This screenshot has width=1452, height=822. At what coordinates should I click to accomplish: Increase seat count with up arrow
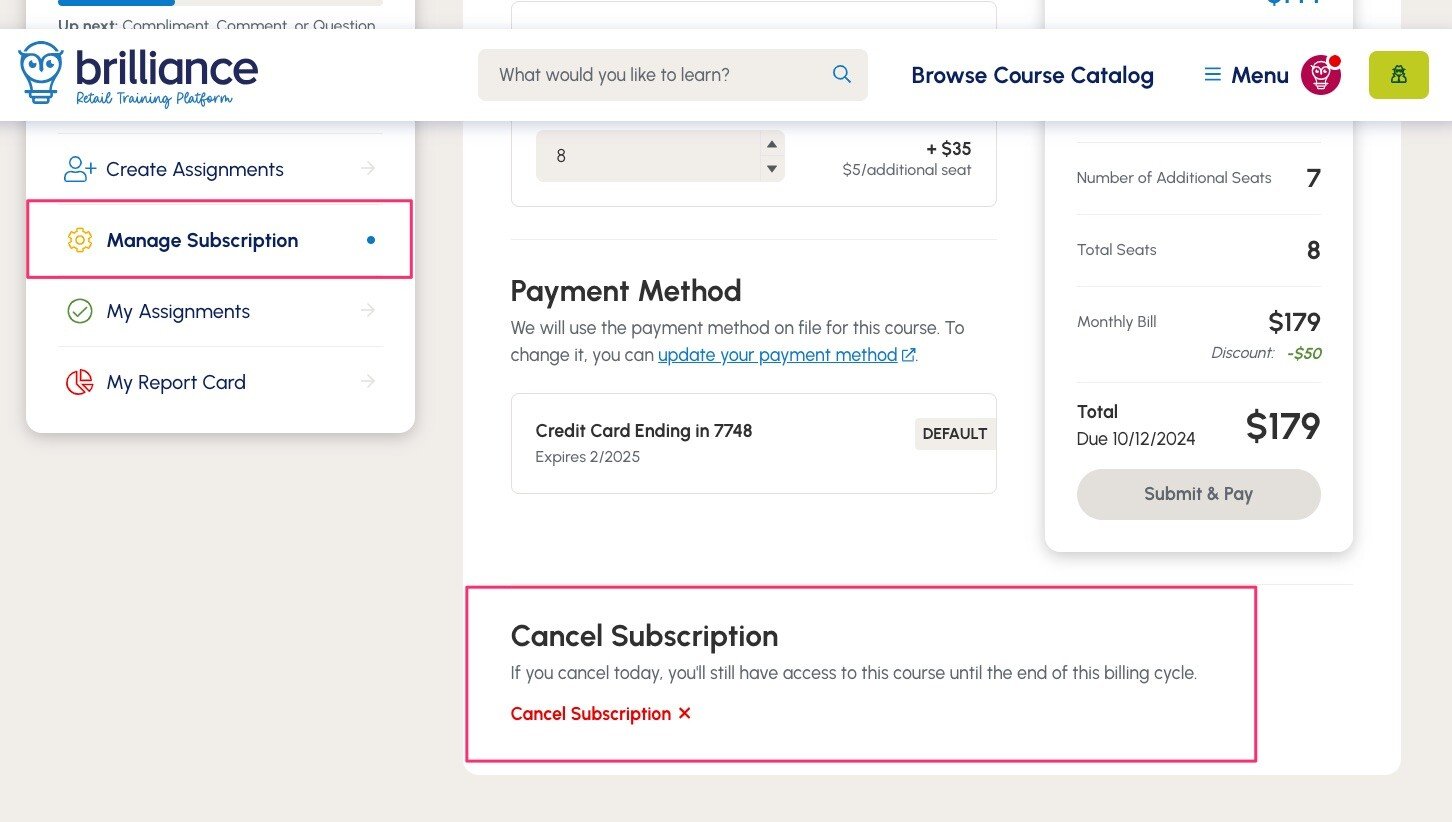772,144
